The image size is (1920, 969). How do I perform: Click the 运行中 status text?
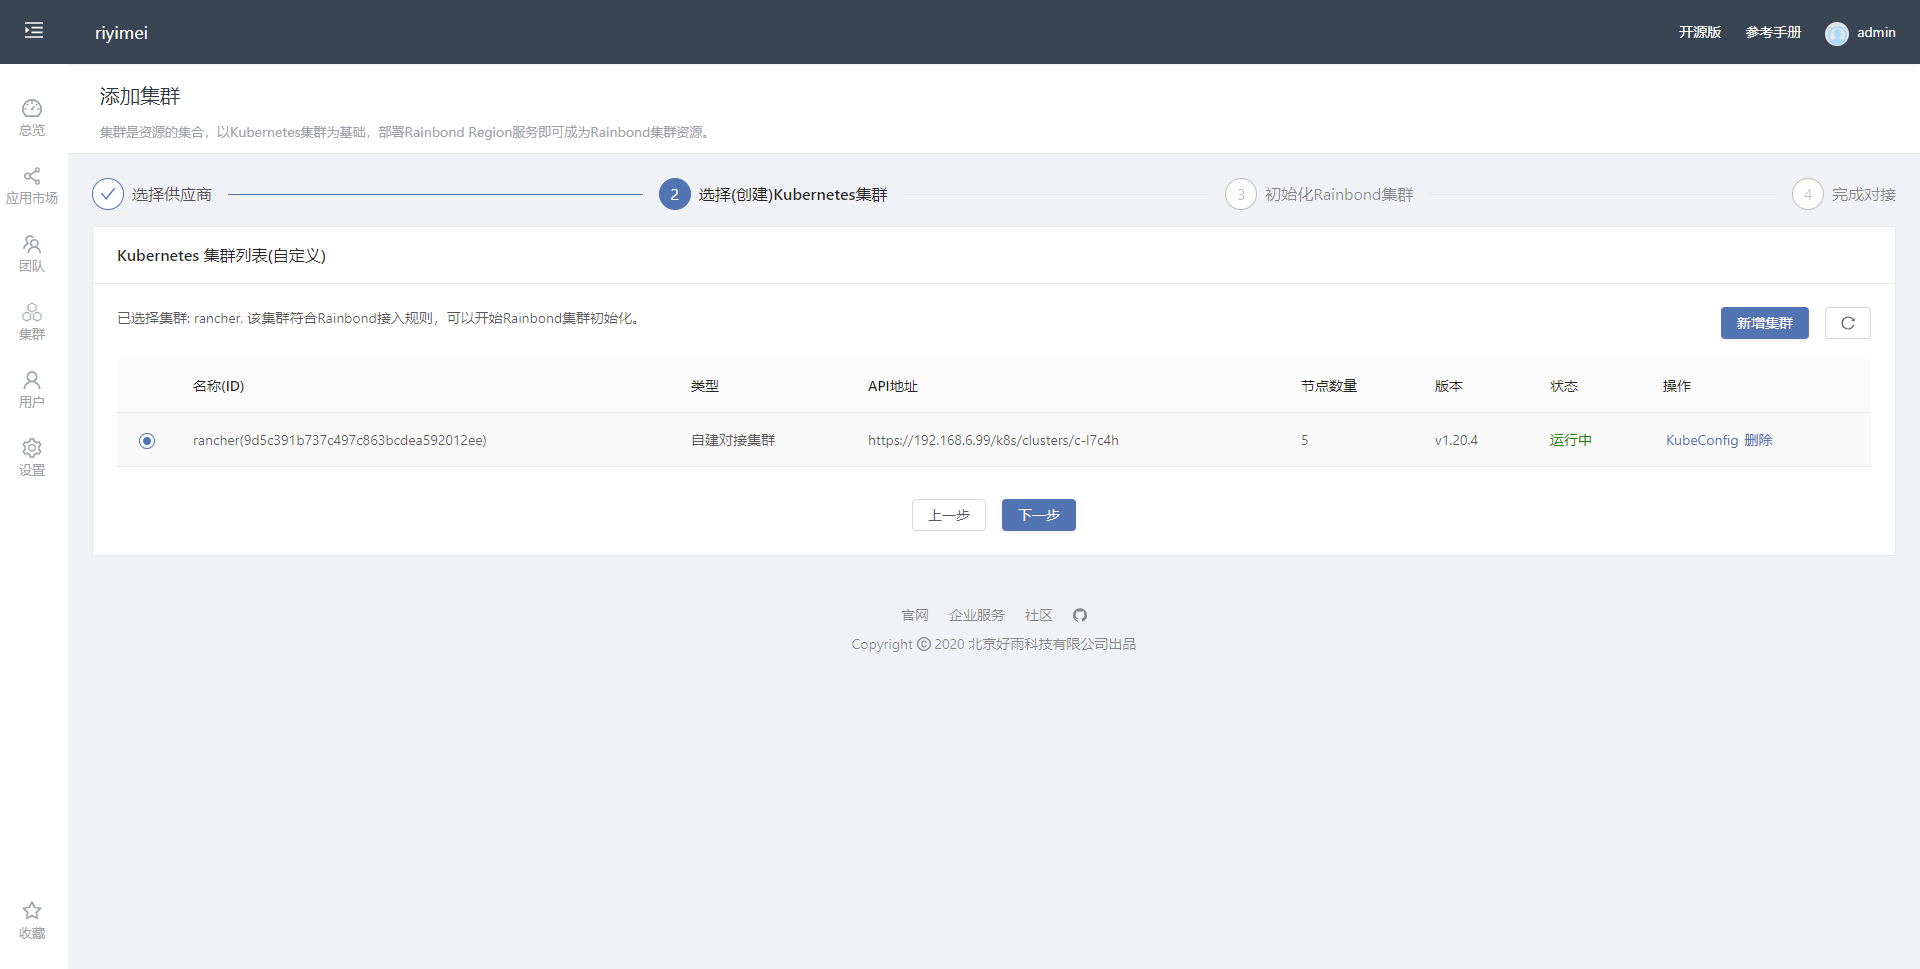click(1571, 440)
